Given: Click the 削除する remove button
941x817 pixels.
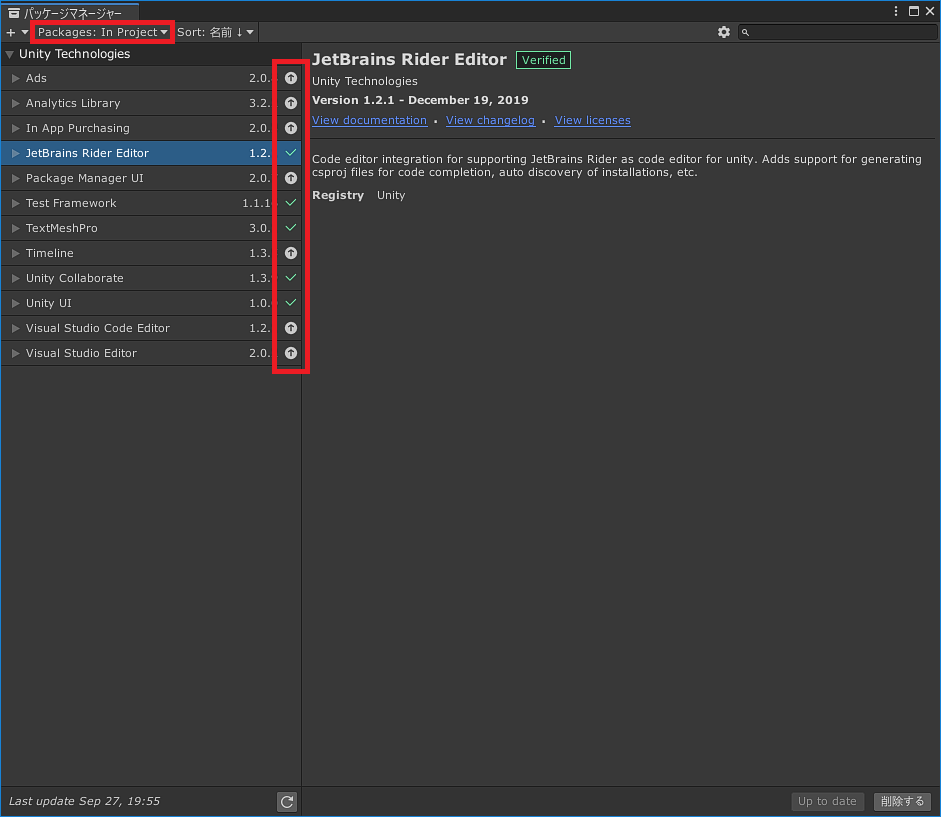Looking at the screenshot, I should click(902, 801).
